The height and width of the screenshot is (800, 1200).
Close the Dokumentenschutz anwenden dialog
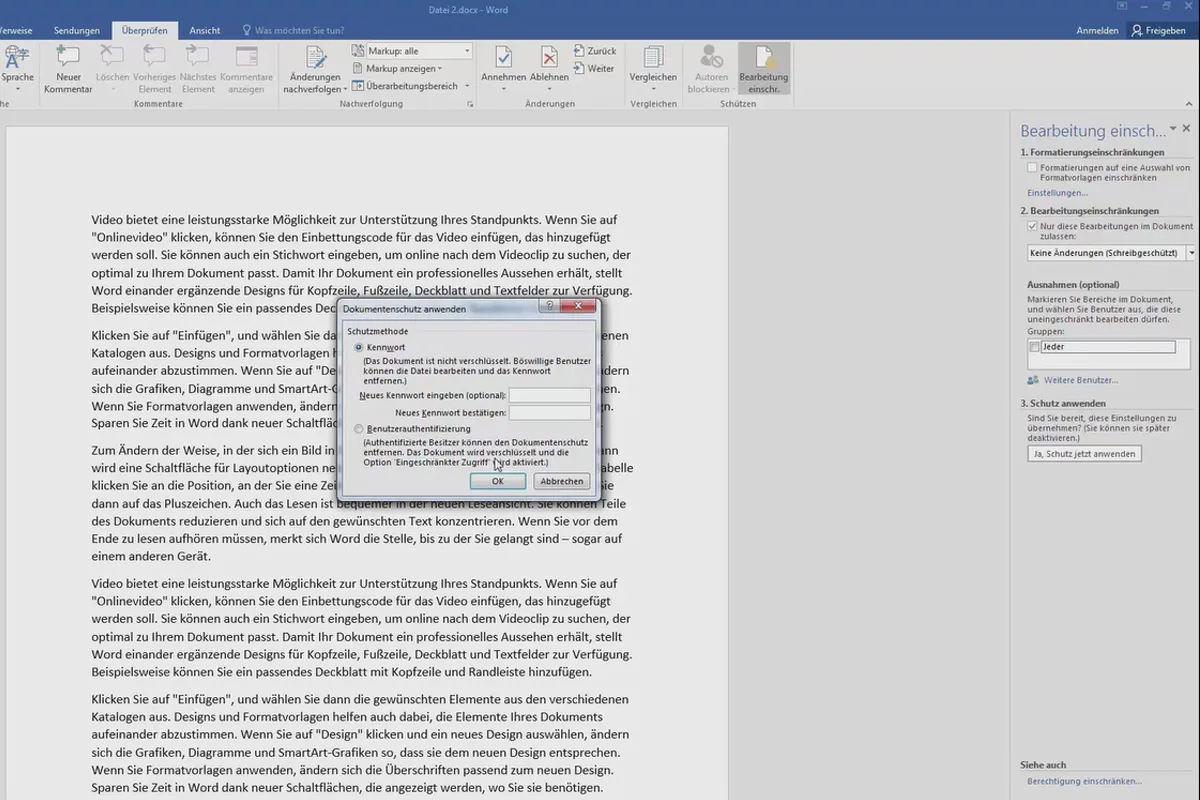click(579, 308)
